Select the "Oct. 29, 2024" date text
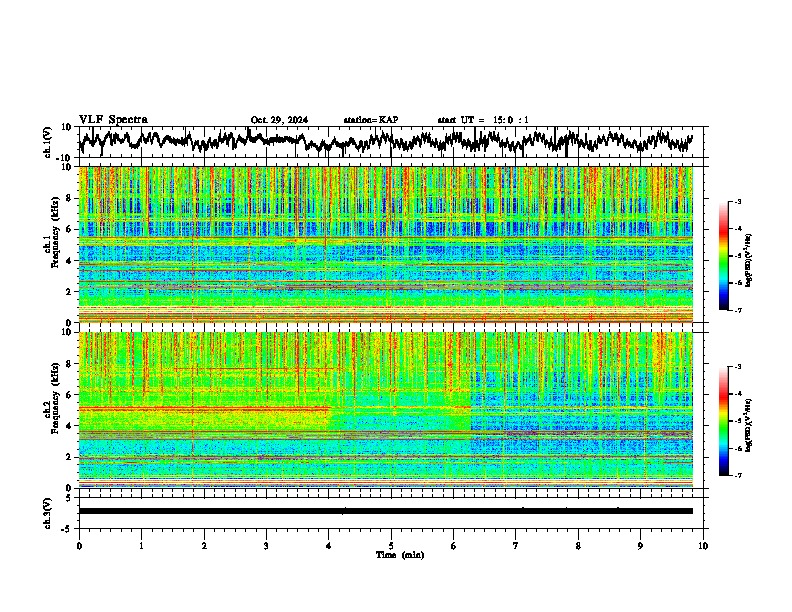792x612 pixels. (279, 120)
